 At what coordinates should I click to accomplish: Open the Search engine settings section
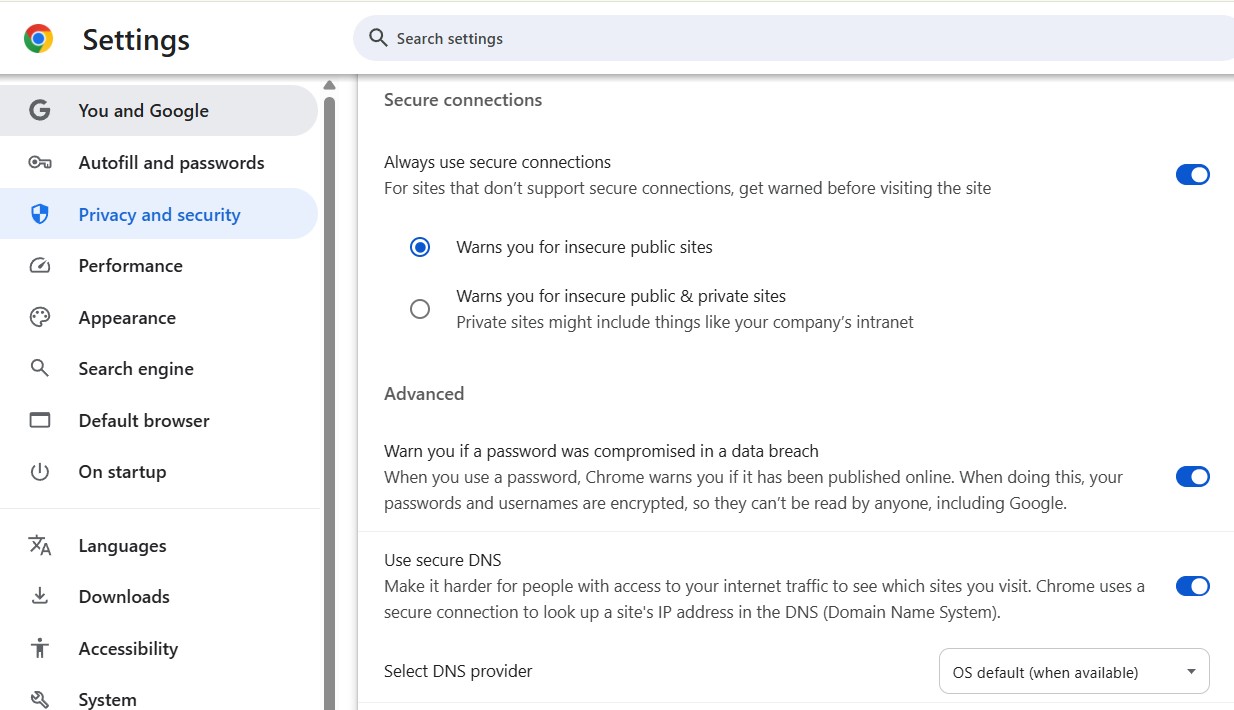click(x=136, y=369)
